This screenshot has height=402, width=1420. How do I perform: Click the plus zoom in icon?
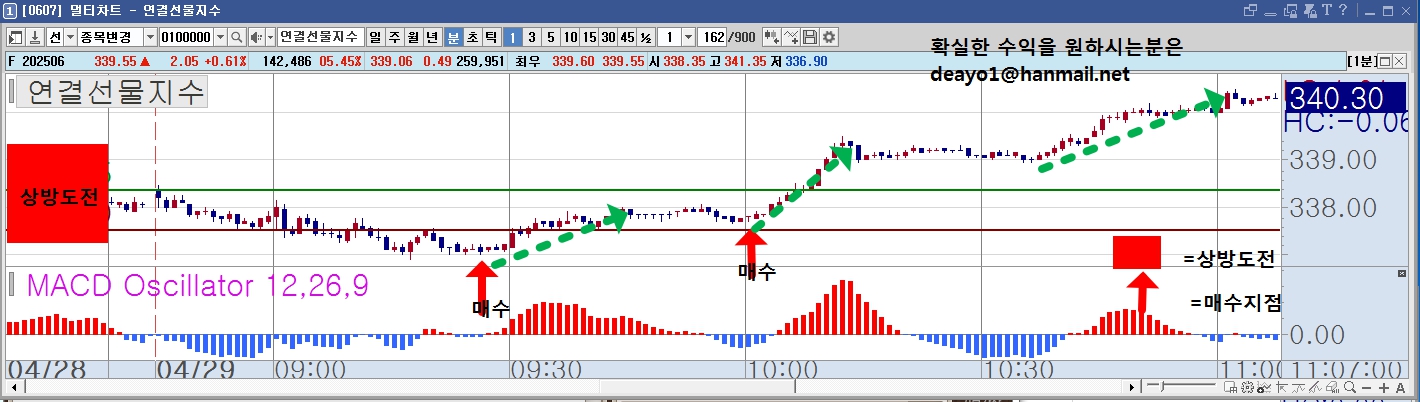pyautogui.click(x=1384, y=387)
